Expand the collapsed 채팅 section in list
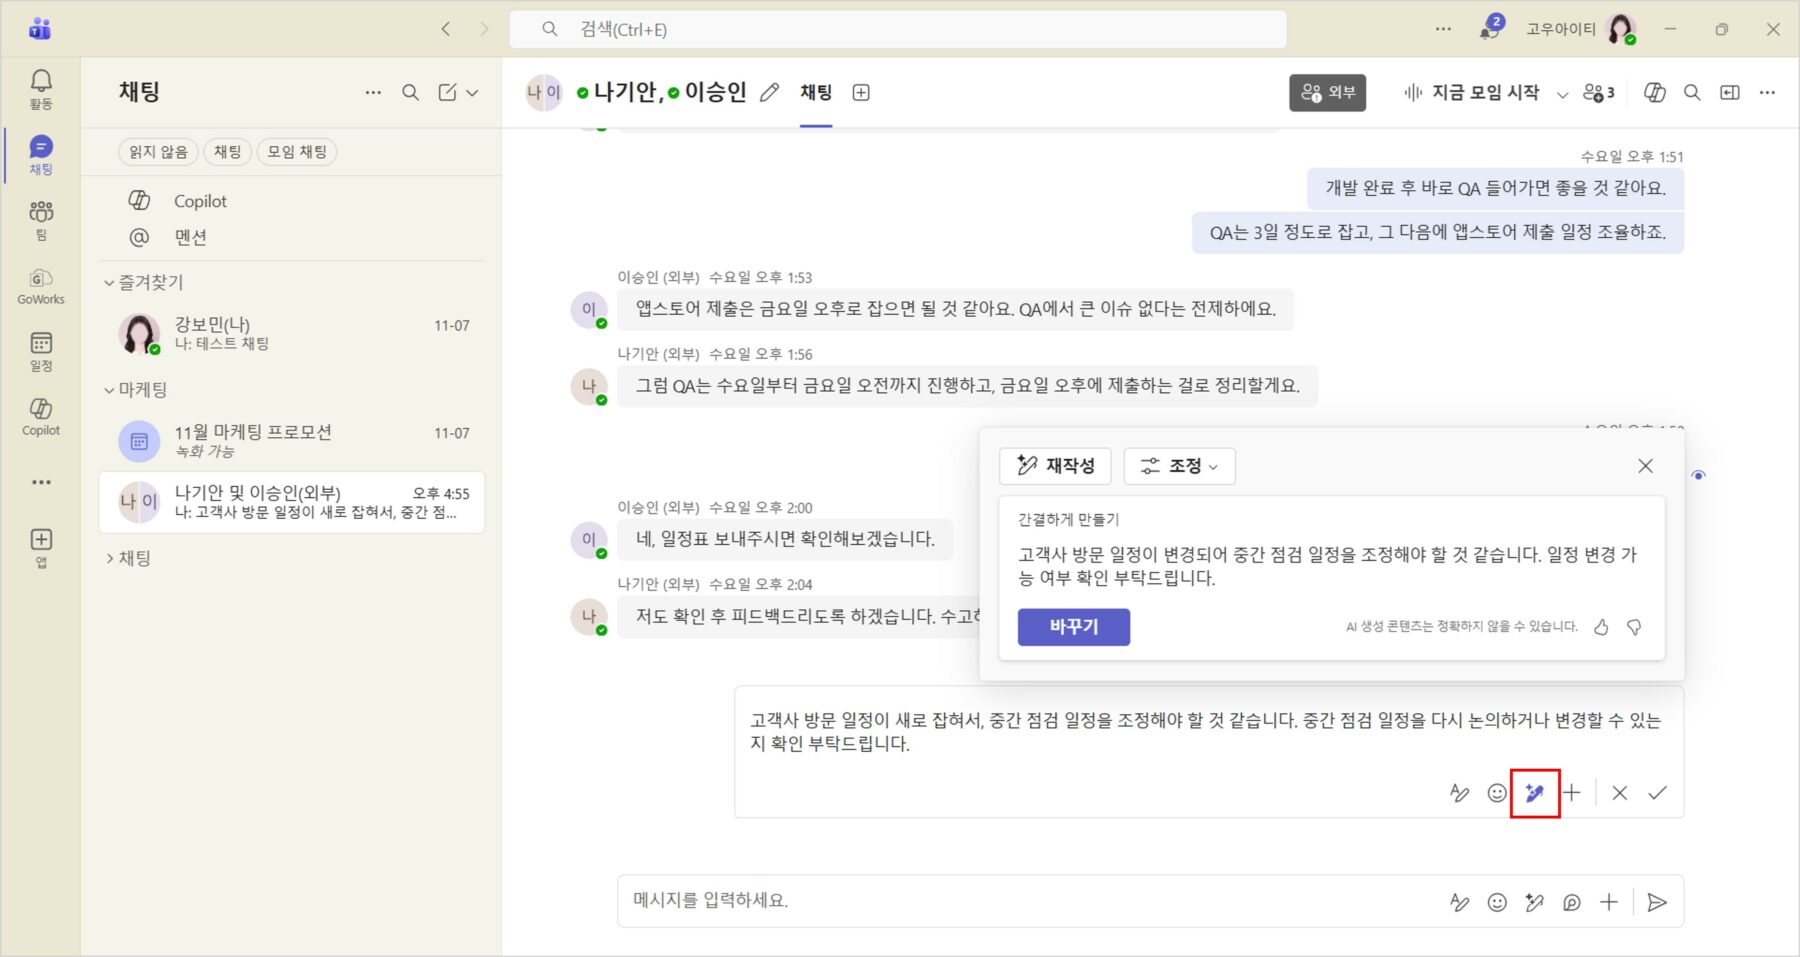This screenshot has width=1800, height=957. click(110, 558)
